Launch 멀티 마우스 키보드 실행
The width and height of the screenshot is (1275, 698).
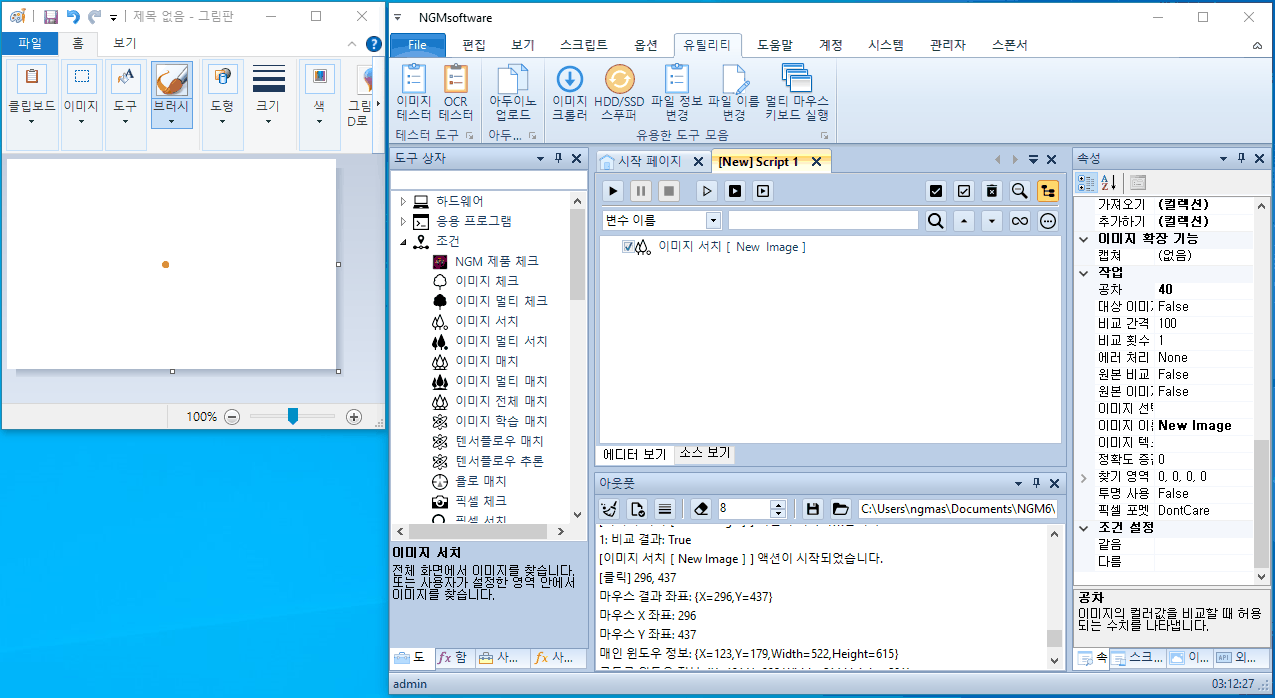pyautogui.click(x=797, y=92)
